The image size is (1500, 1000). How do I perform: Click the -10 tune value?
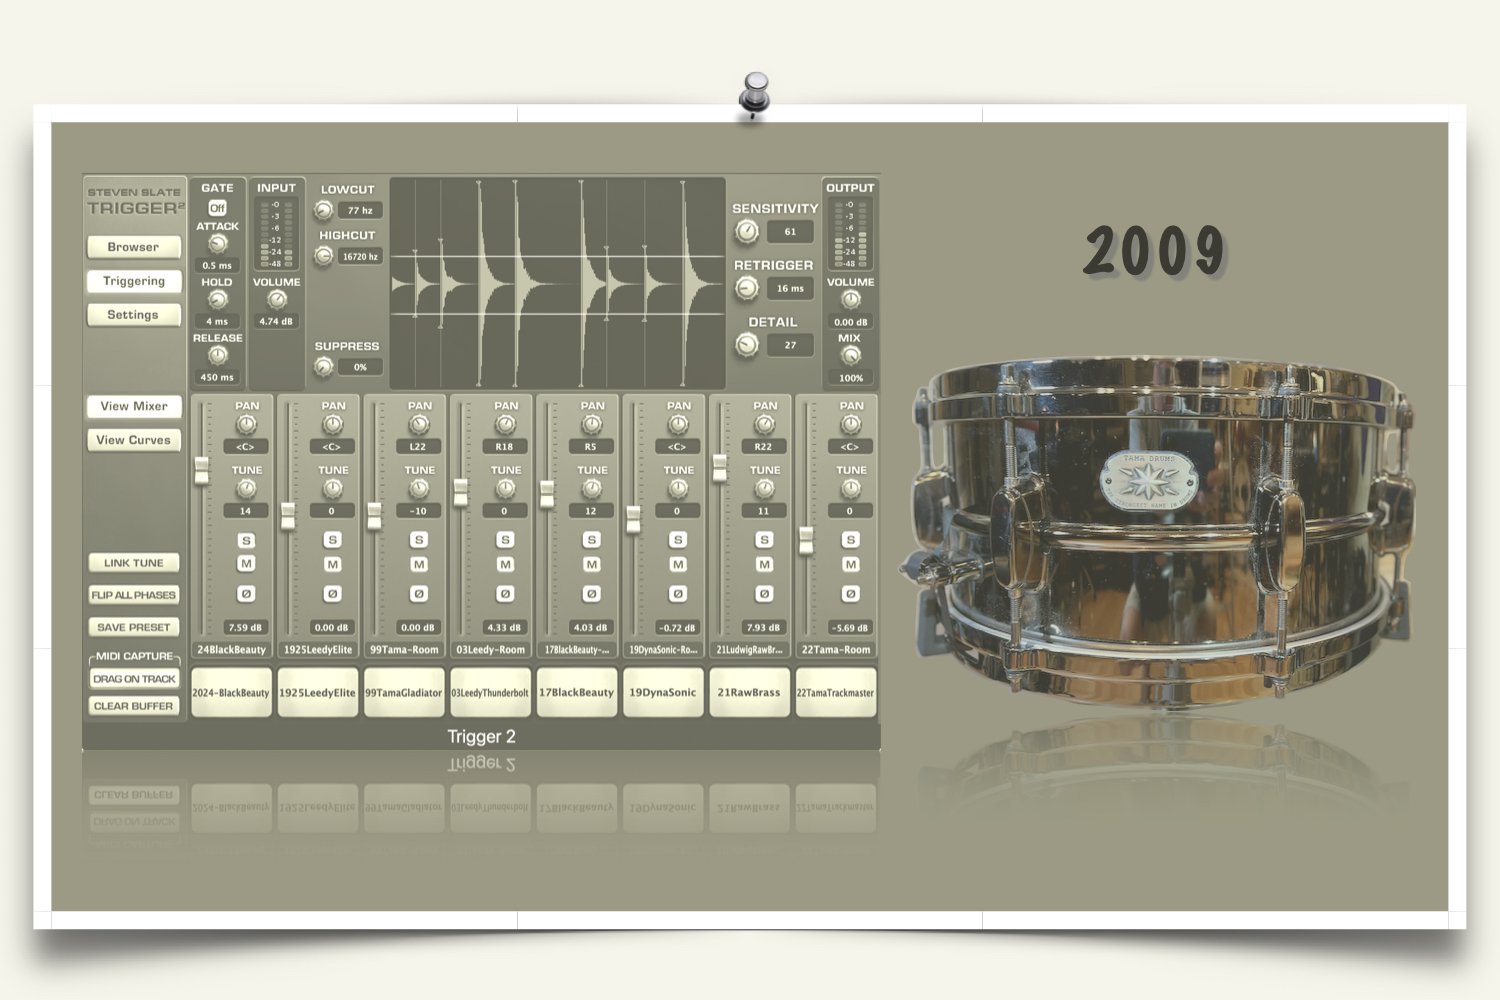click(x=418, y=511)
